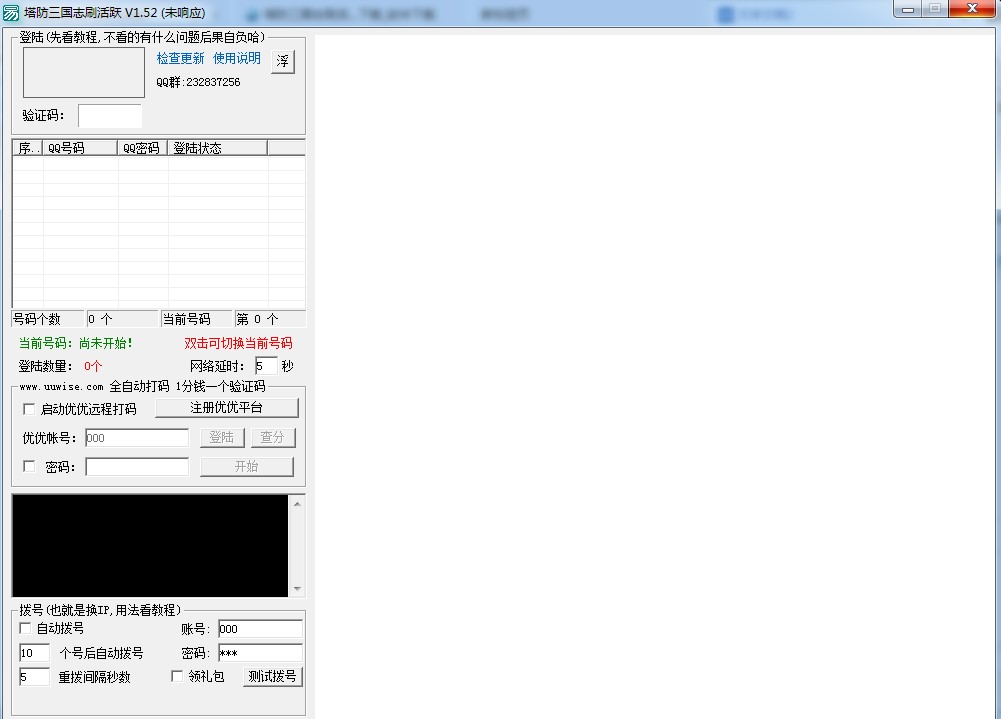
Task: Click the 双击可切换当前号码 red text
Action: click(238, 344)
